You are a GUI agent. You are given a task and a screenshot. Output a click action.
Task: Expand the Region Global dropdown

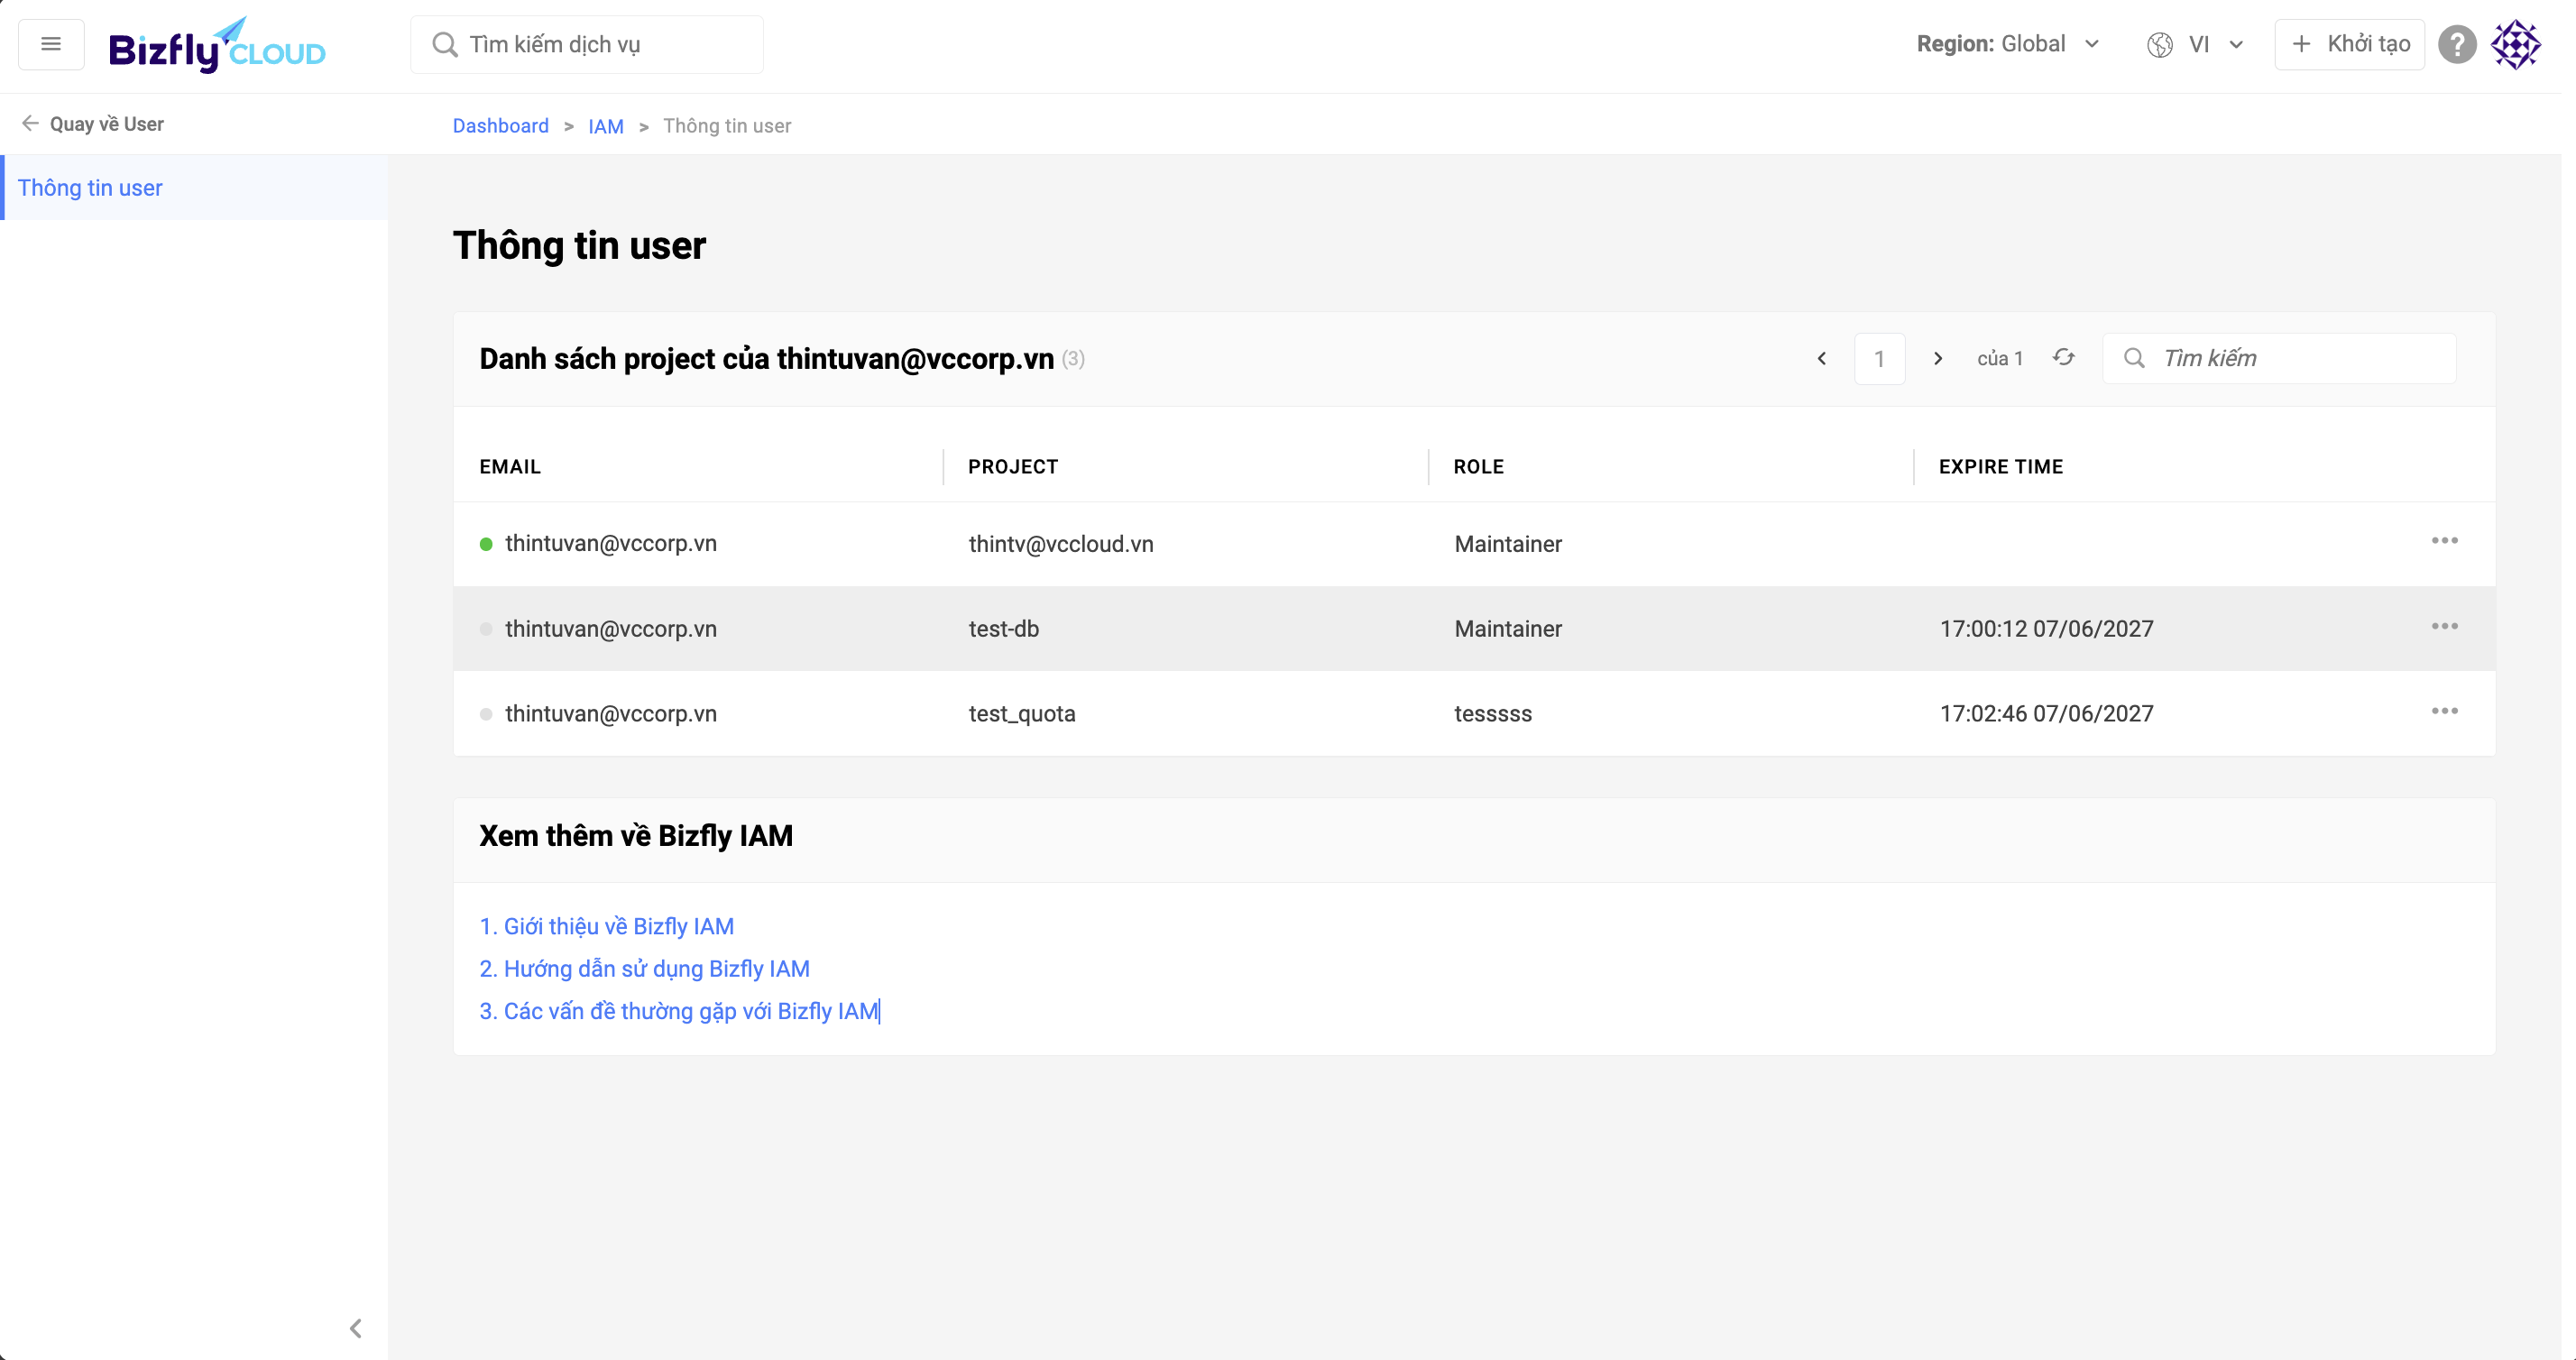point(2008,44)
